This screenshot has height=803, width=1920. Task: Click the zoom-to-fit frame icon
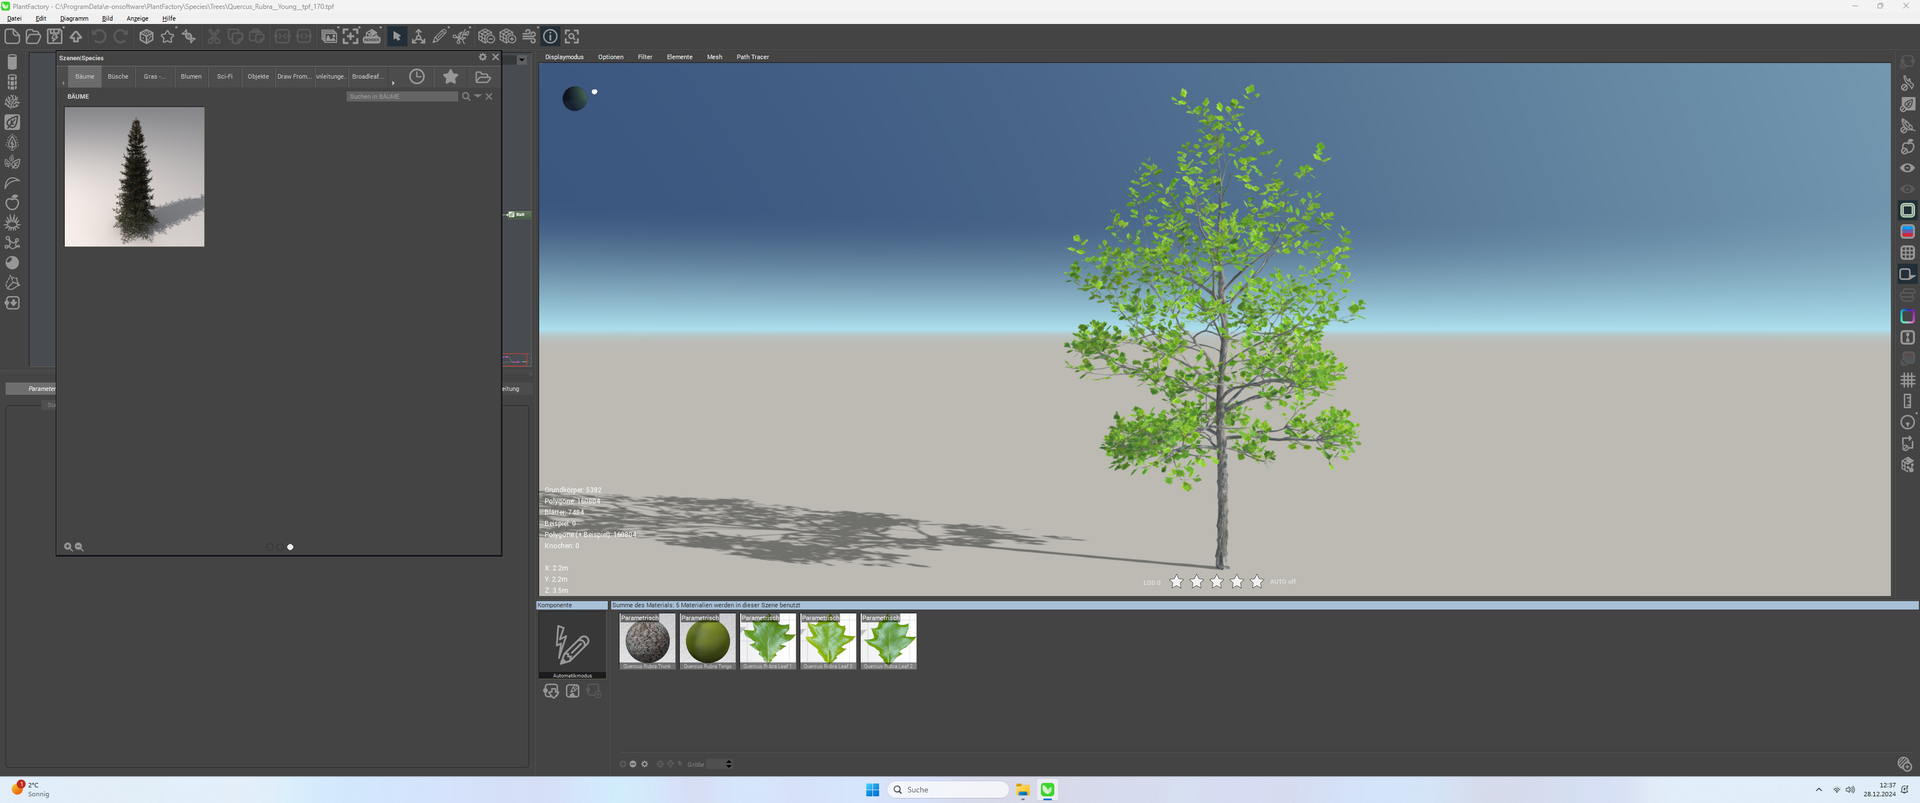pyautogui.click(x=572, y=36)
